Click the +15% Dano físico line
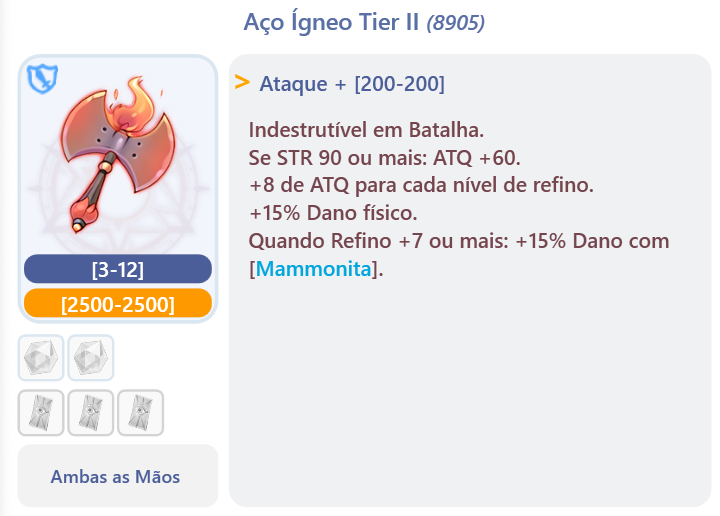The height and width of the screenshot is (516, 720). (333, 213)
